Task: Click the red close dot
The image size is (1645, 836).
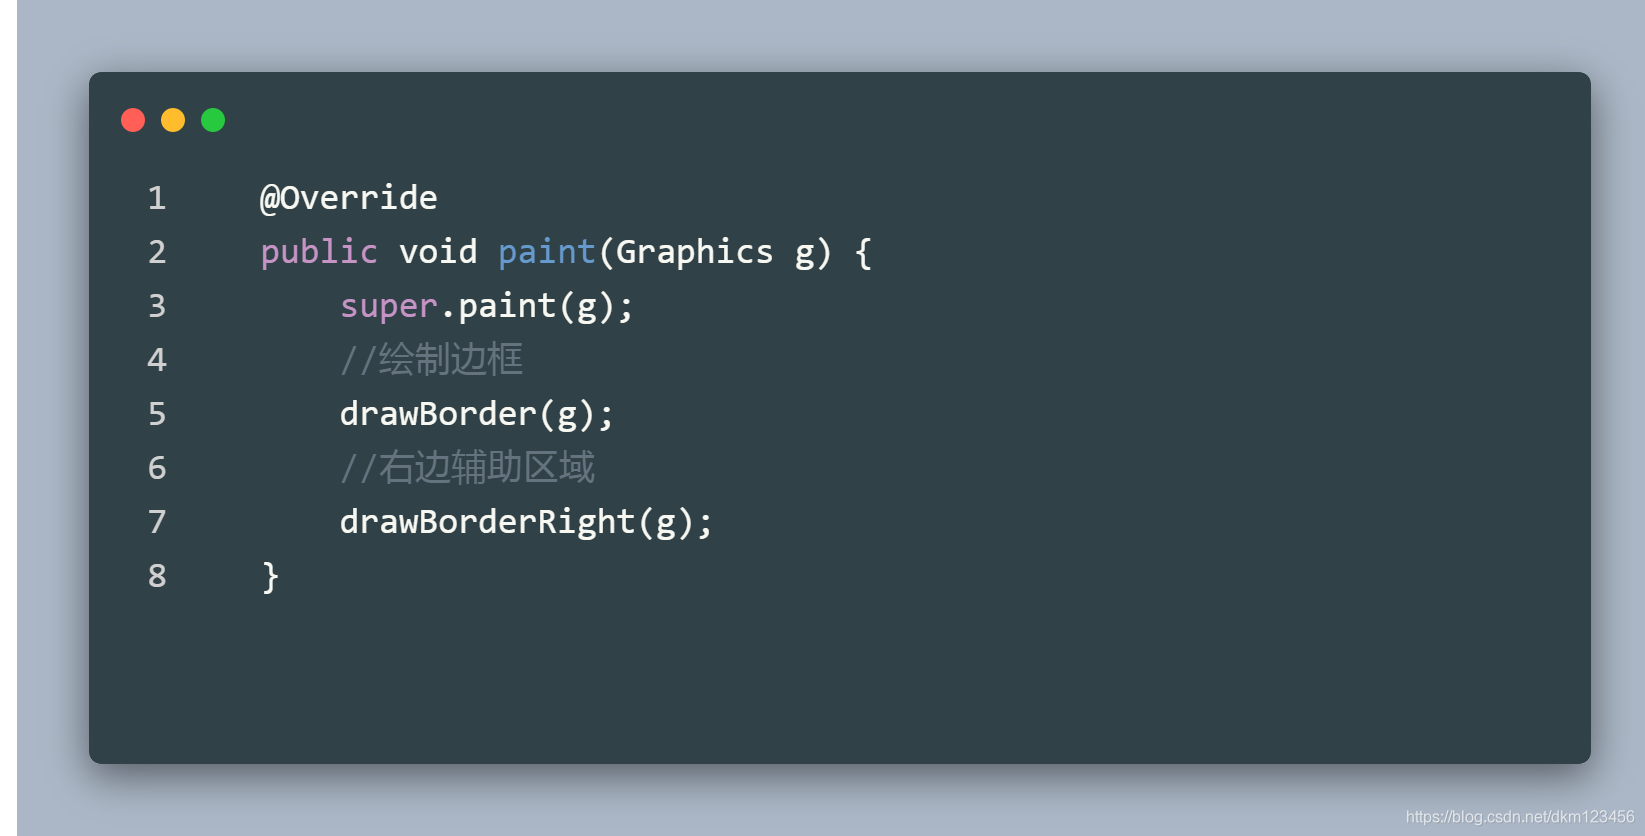Action: pyautogui.click(x=133, y=120)
